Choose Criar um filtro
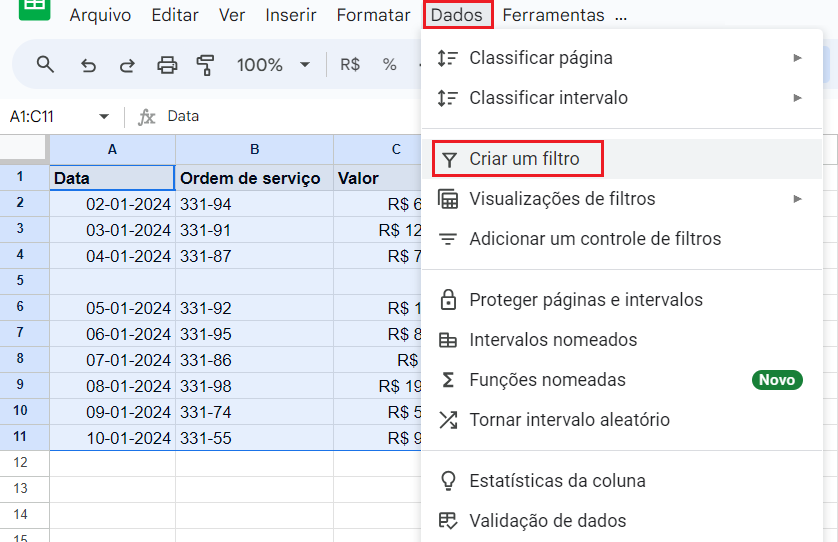Viewport: 838px width, 542px height. tap(622, 159)
